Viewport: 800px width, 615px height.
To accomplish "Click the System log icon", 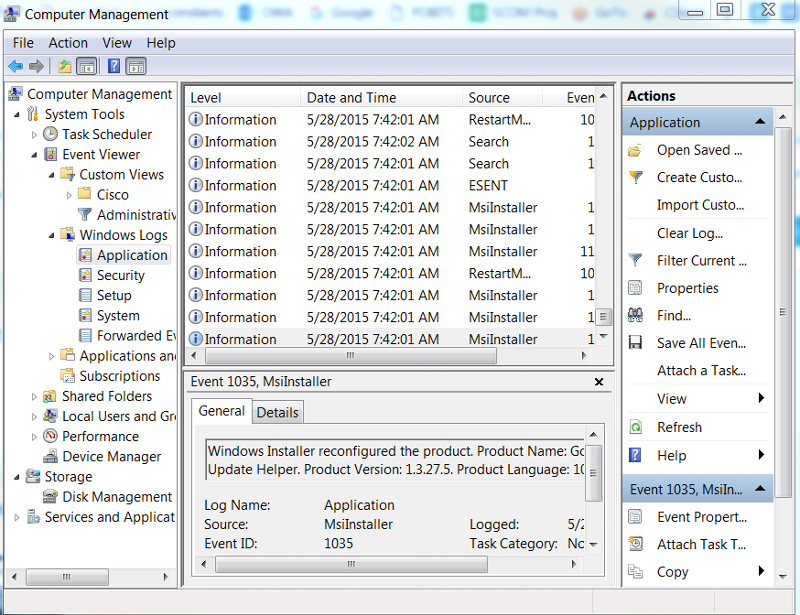I will 85,315.
